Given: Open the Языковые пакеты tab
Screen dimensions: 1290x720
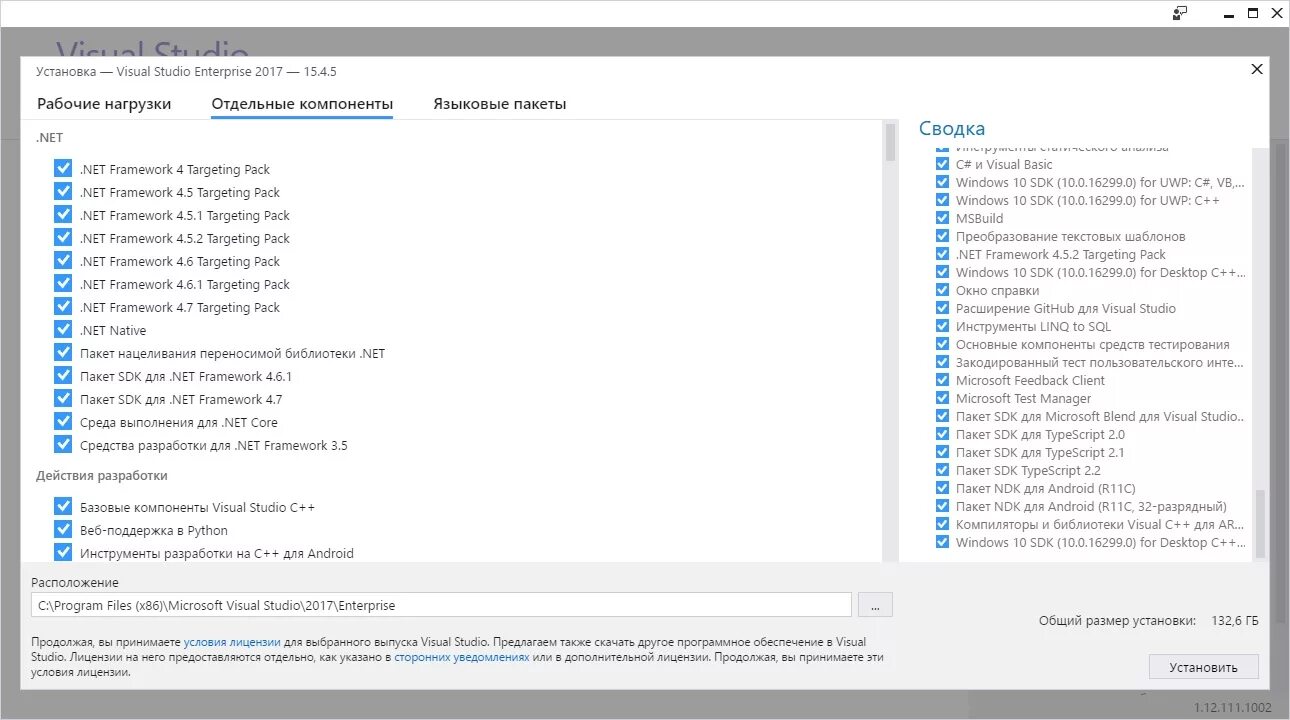Looking at the screenshot, I should (500, 104).
